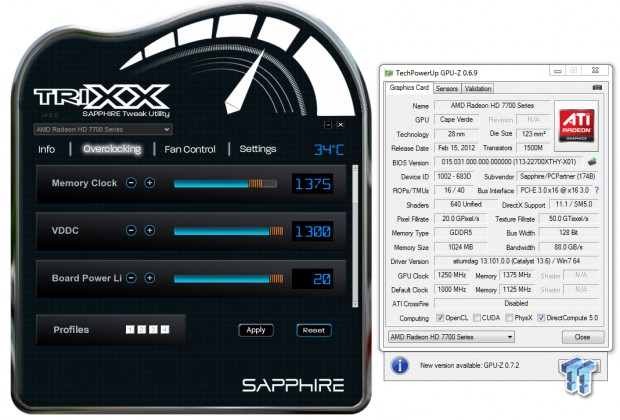620x420 pixels.
Task: Click the Memory Type GDDR5 field
Action: [461, 233]
